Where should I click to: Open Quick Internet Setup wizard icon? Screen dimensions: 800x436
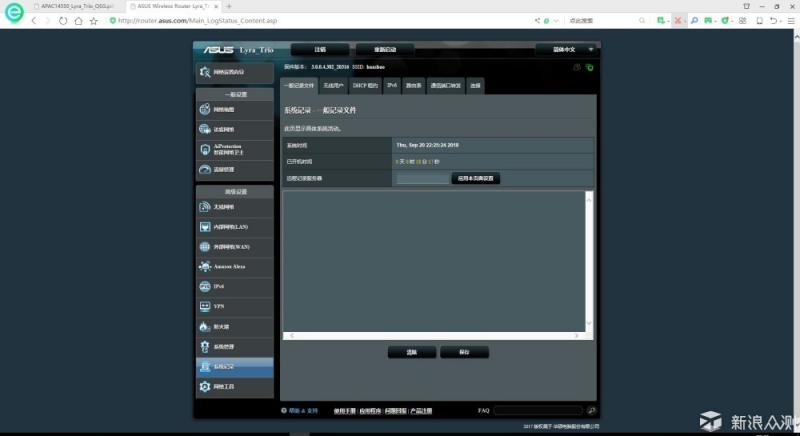[205, 72]
